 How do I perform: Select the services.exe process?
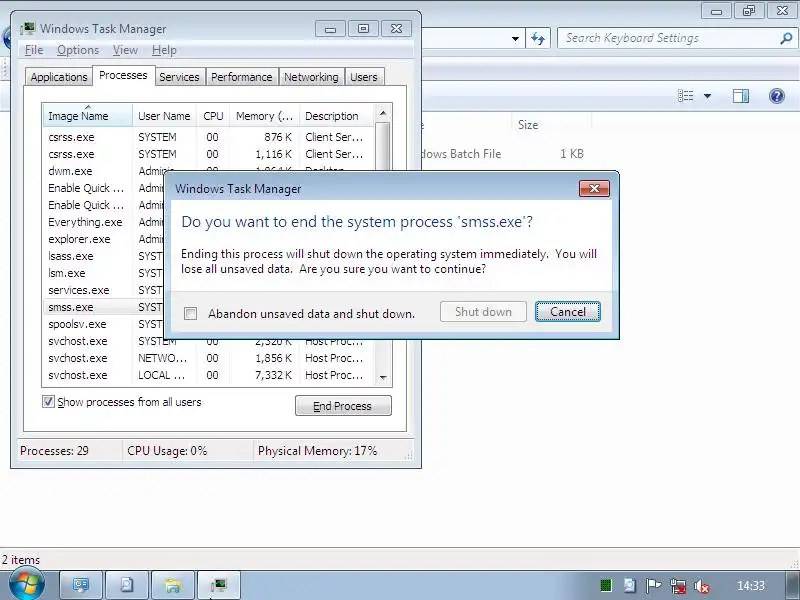(x=104, y=290)
